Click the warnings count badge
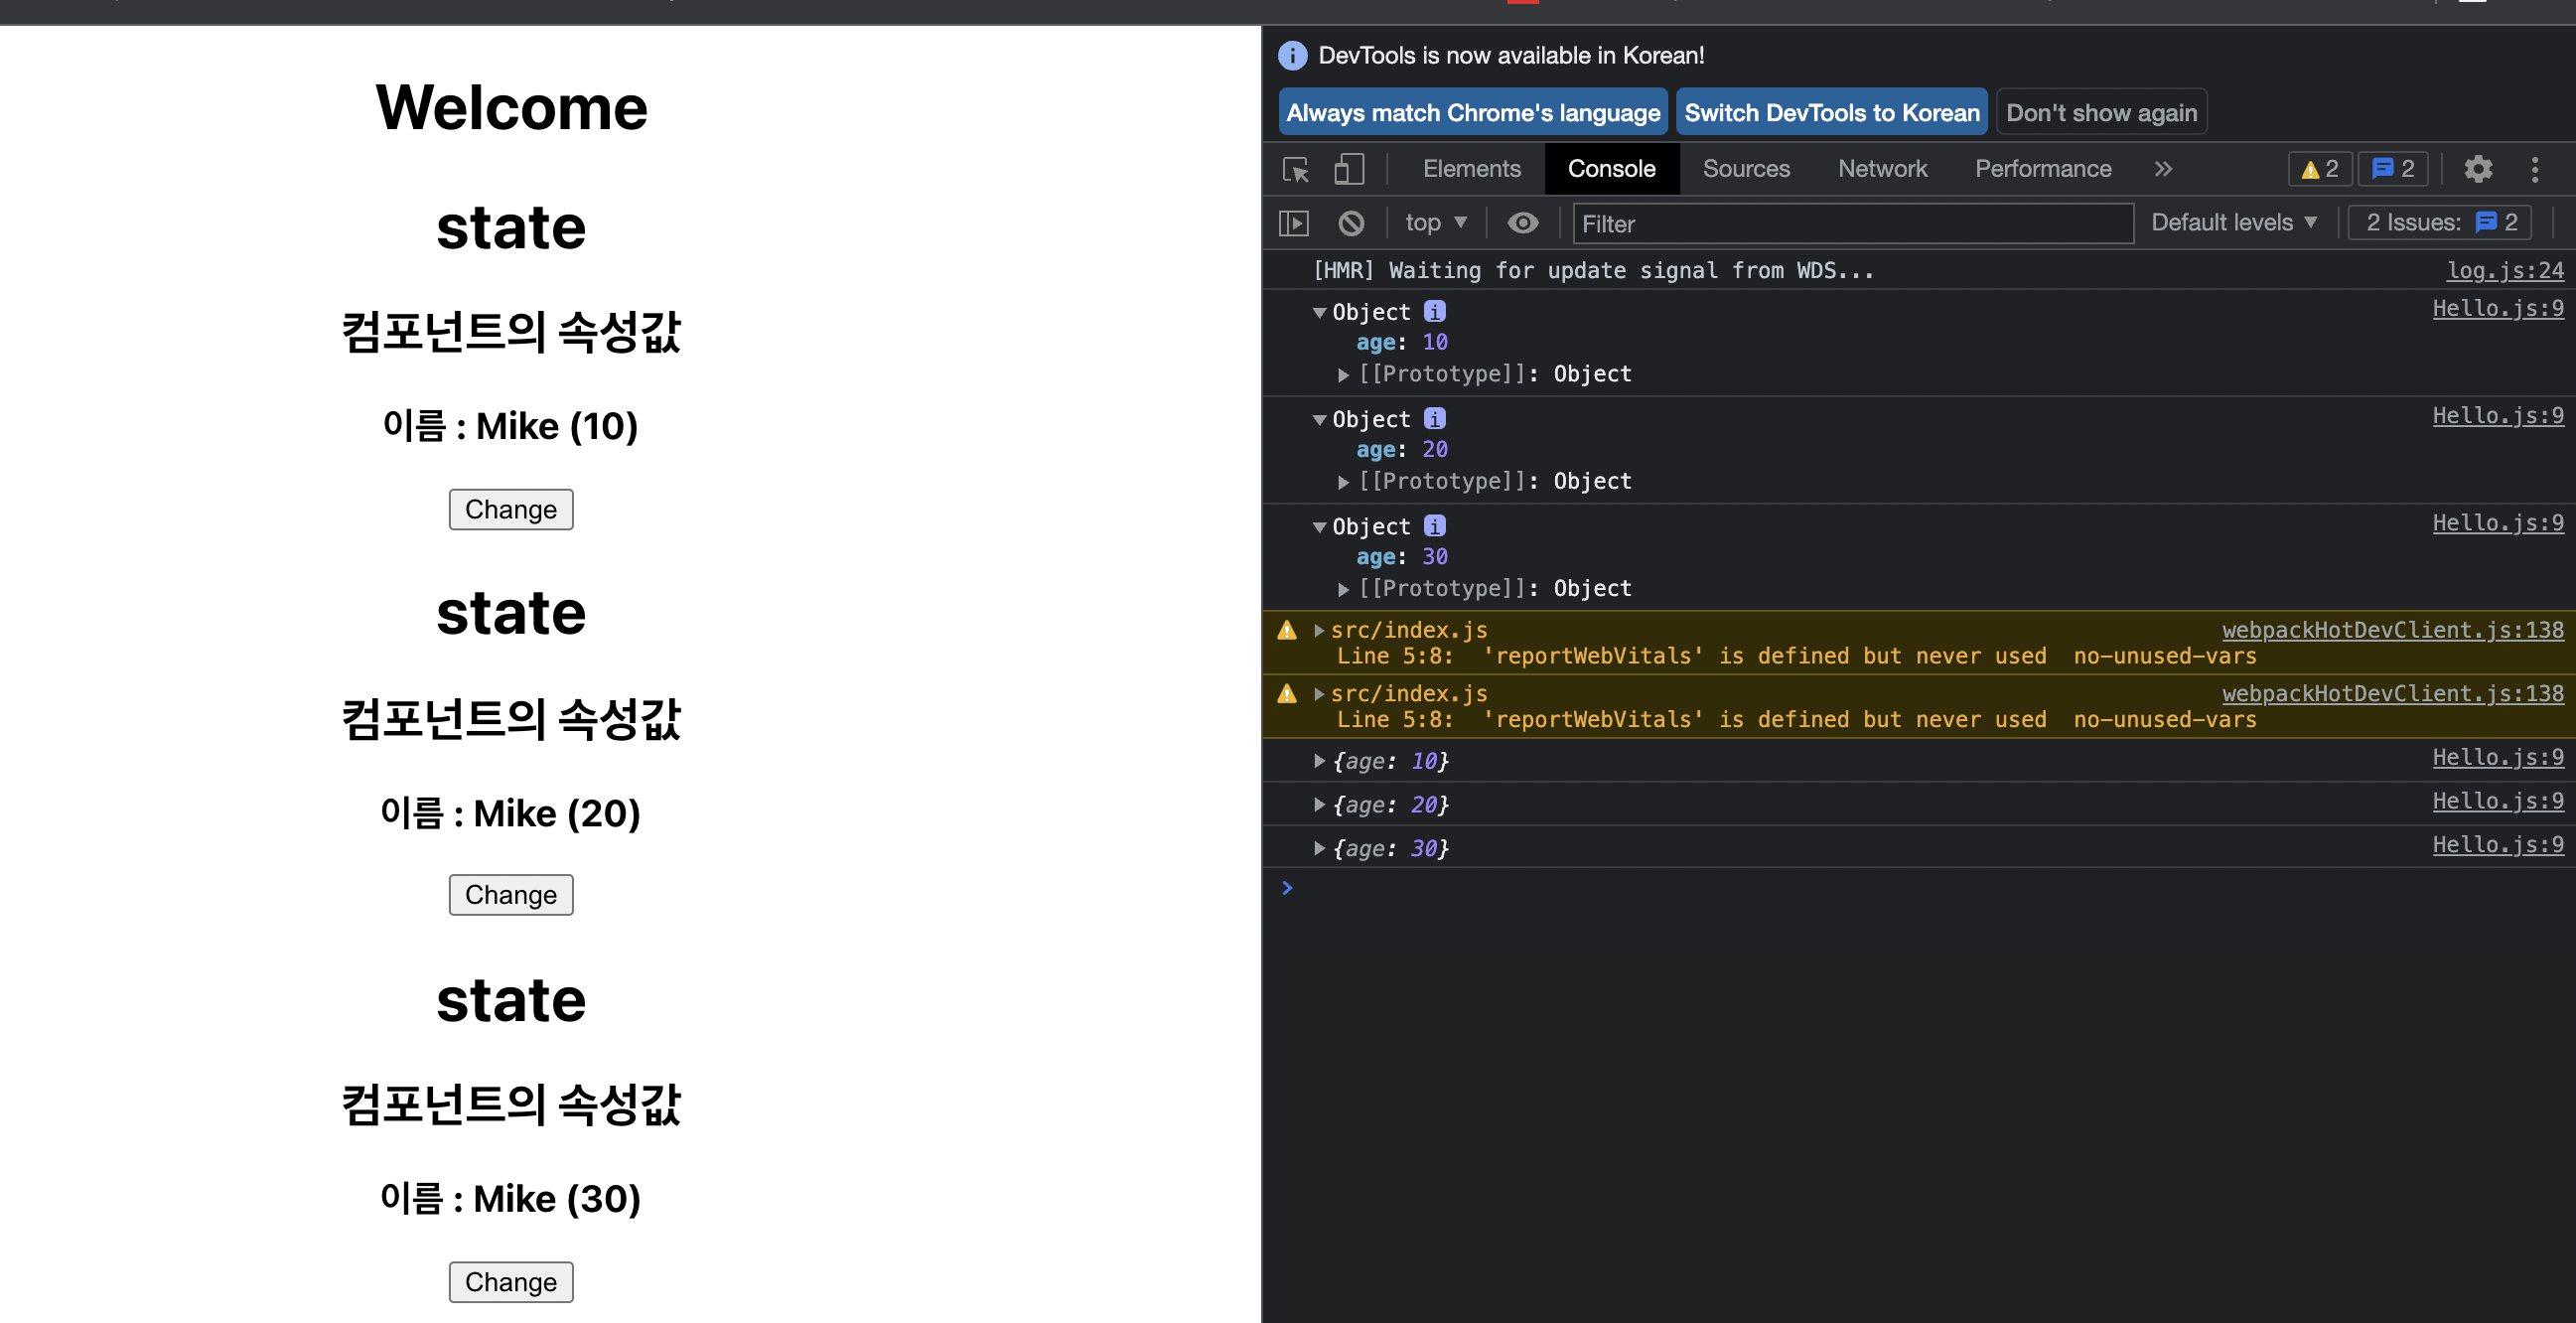The height and width of the screenshot is (1323, 2576). click(2320, 169)
